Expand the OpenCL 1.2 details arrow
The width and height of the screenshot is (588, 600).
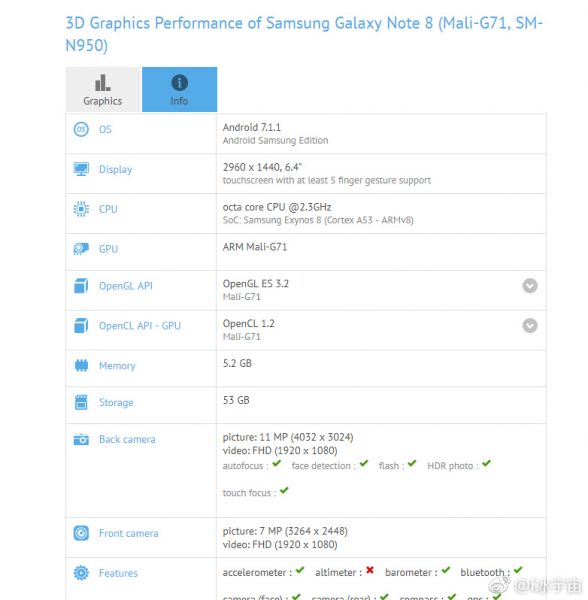[530, 326]
